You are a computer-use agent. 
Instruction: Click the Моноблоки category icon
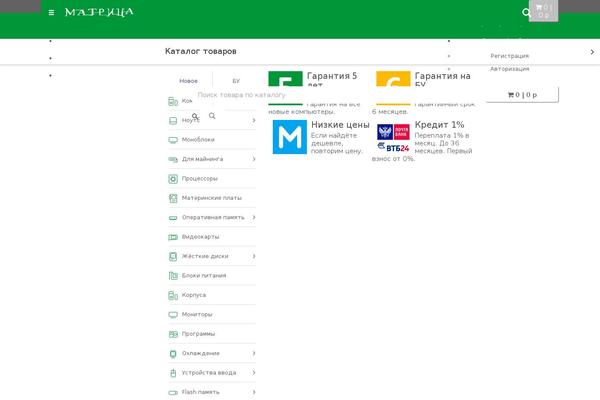click(x=173, y=140)
